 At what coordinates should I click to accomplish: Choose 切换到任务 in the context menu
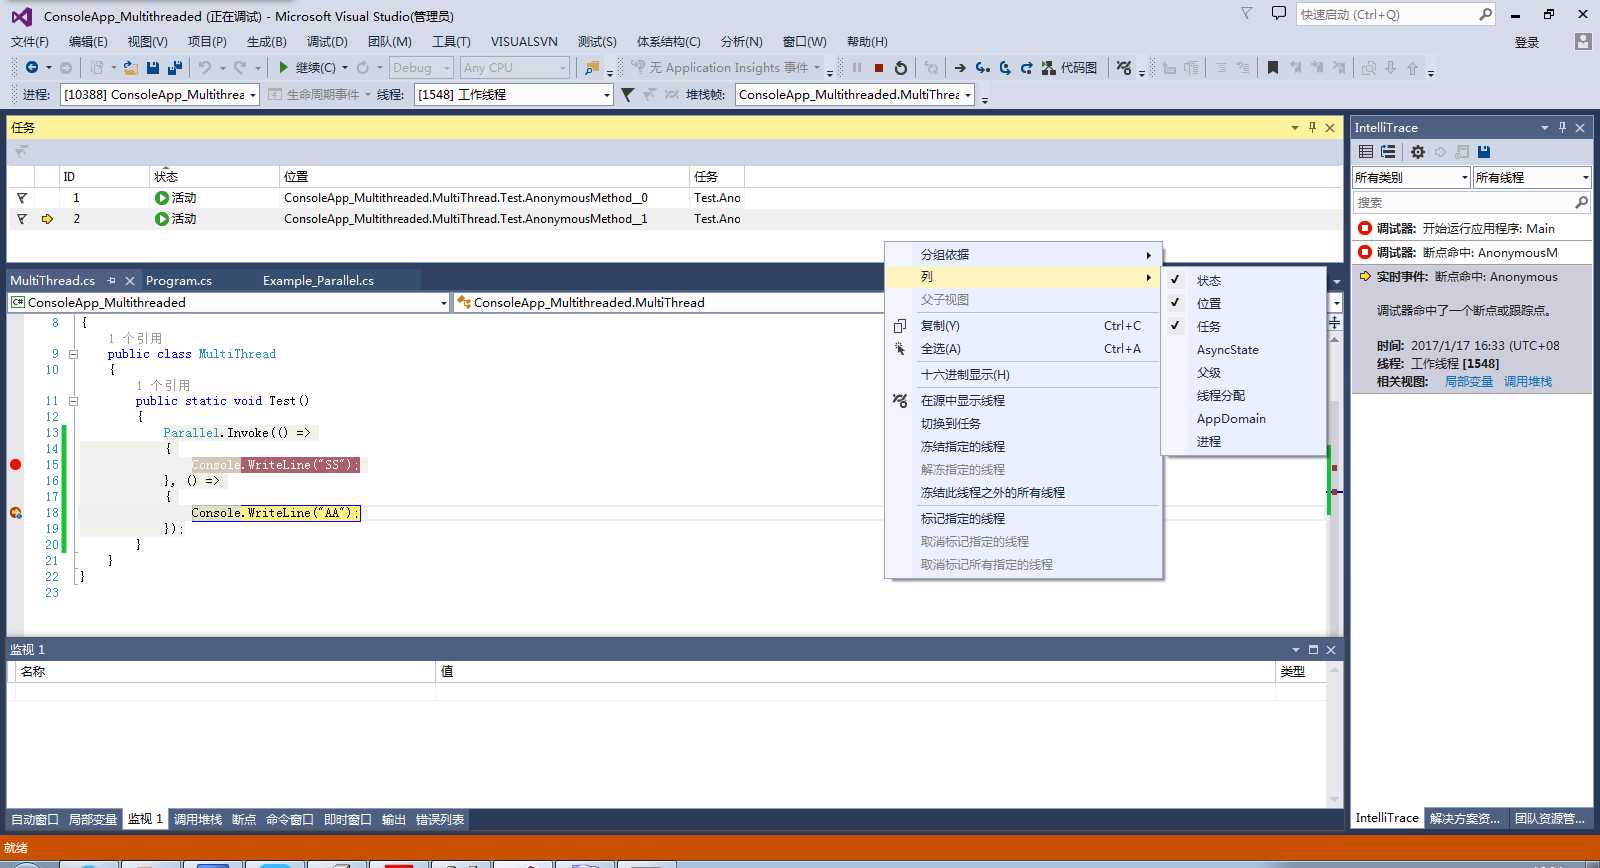coord(1024,424)
